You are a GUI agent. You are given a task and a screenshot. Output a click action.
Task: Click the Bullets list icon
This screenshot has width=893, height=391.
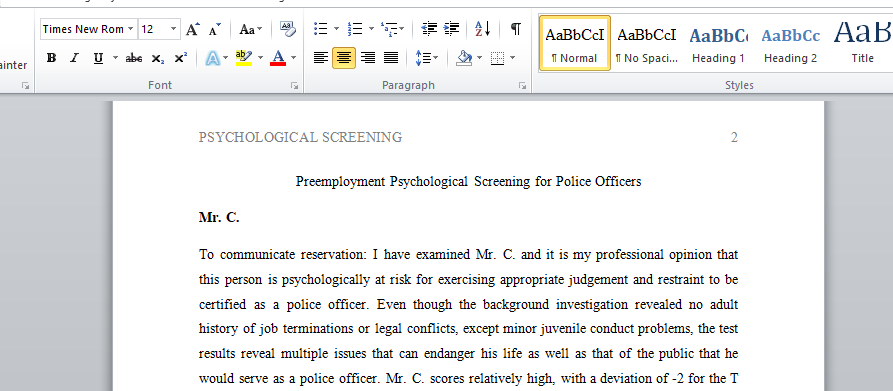coord(321,28)
